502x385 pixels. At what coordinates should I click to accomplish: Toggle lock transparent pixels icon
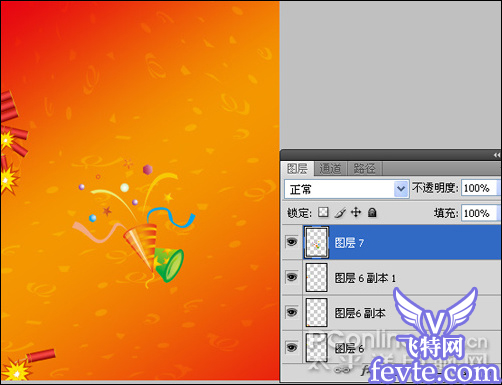point(323,212)
